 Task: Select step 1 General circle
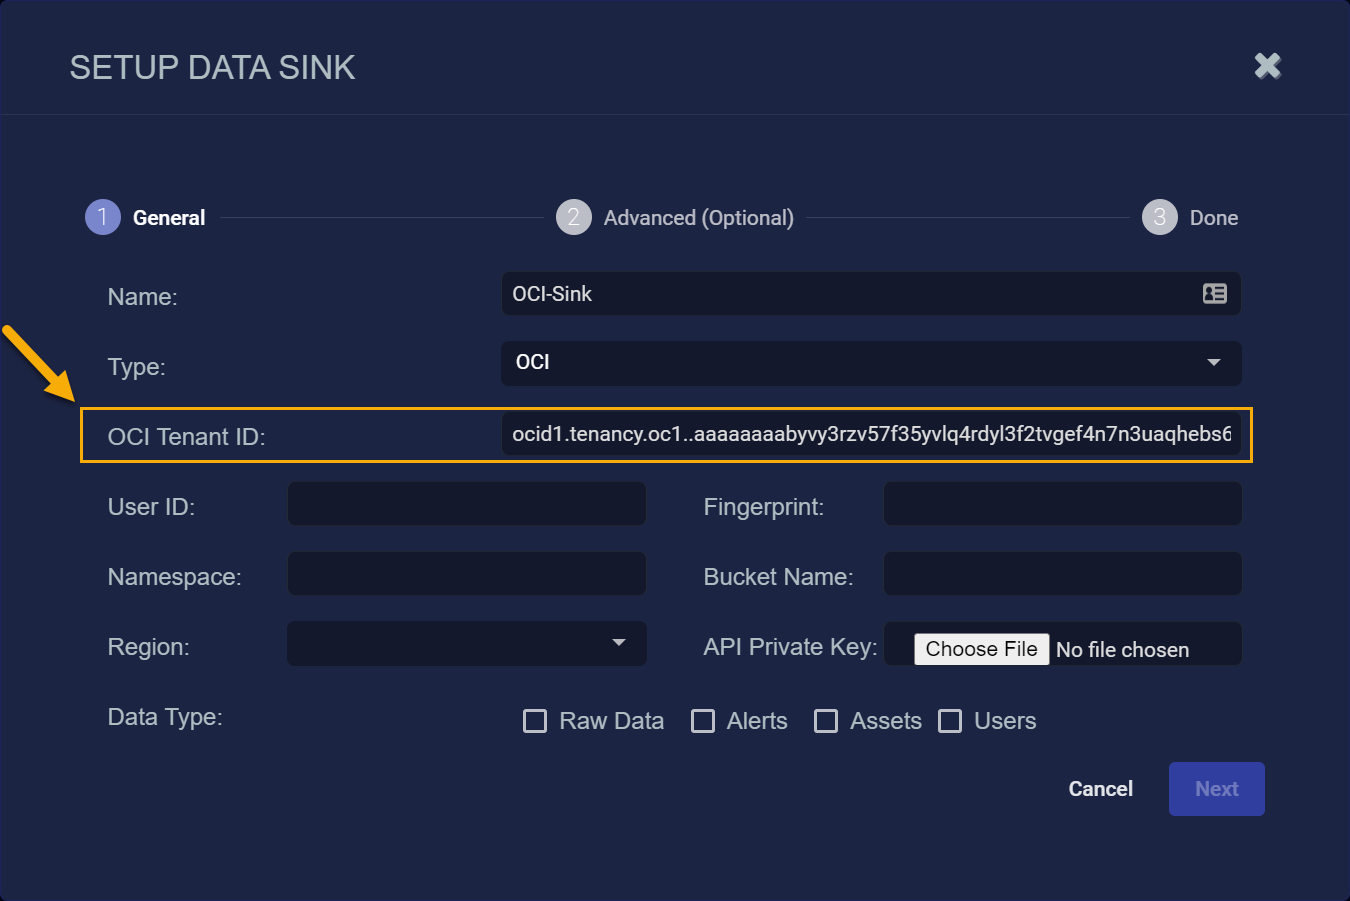point(103,217)
